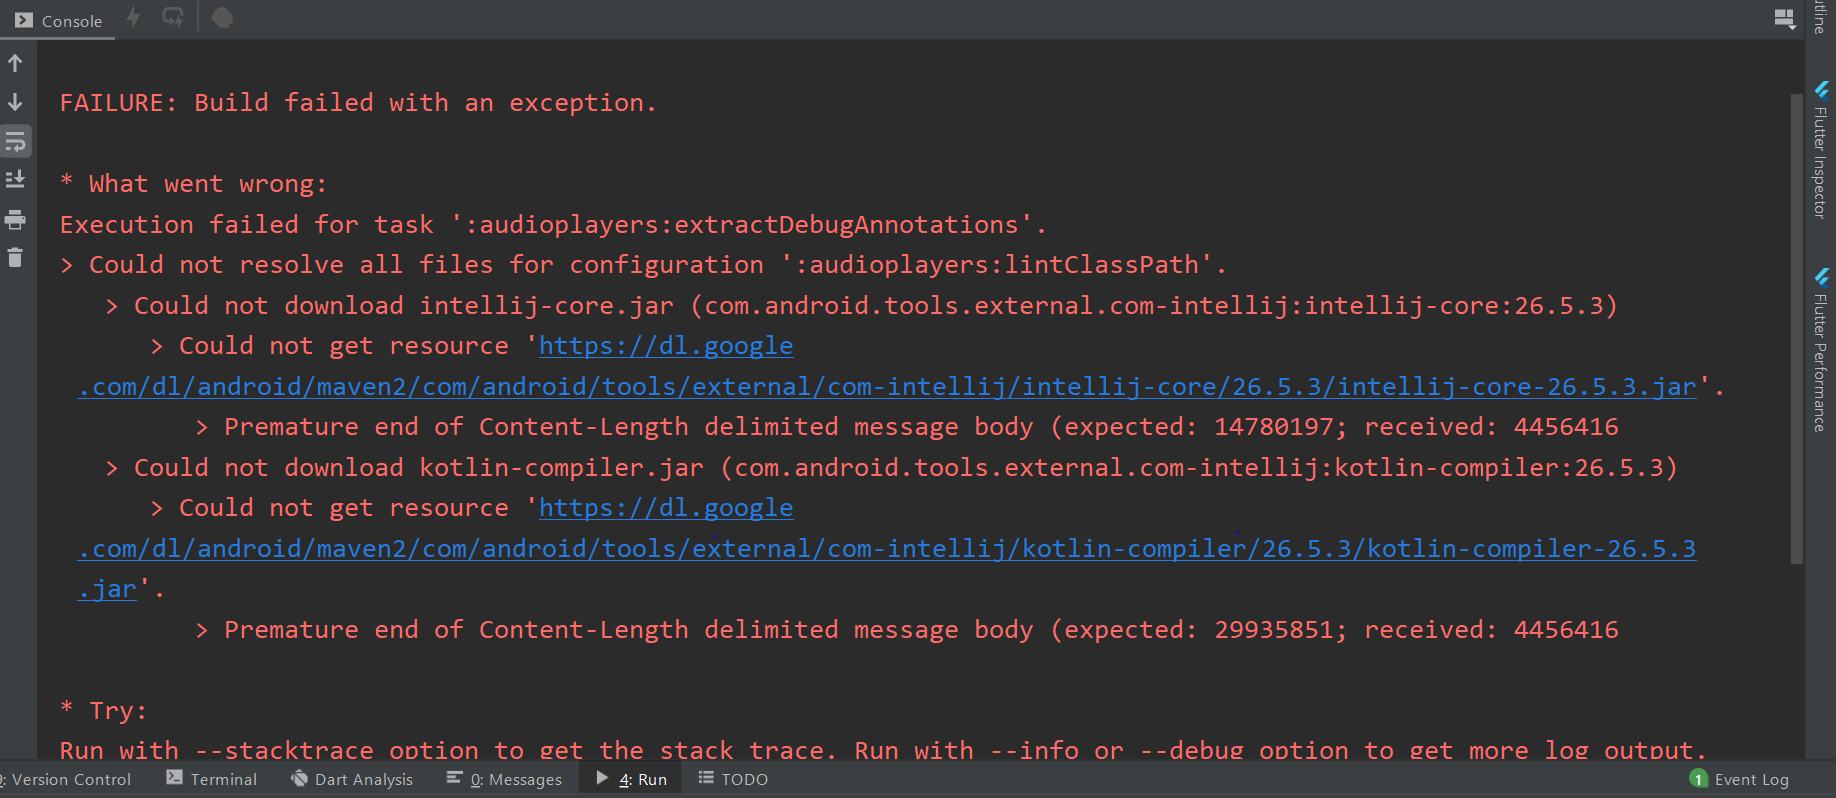
Task: Trigger Flutter hot reload
Action: (x=134, y=17)
